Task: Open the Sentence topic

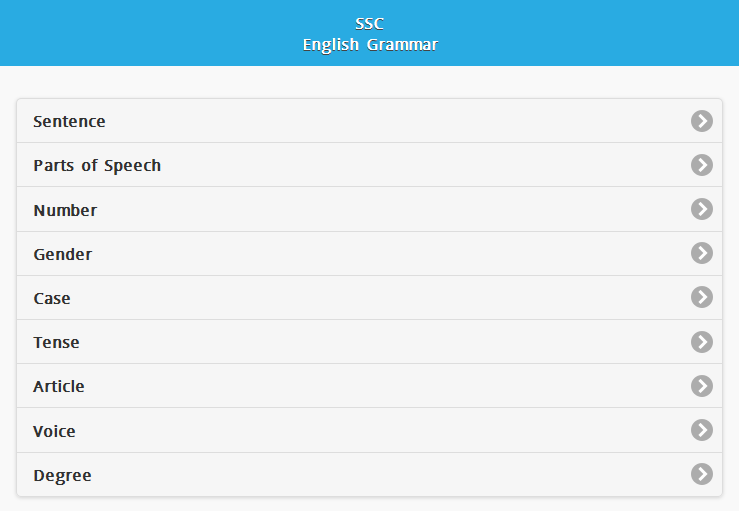Action: (69, 121)
